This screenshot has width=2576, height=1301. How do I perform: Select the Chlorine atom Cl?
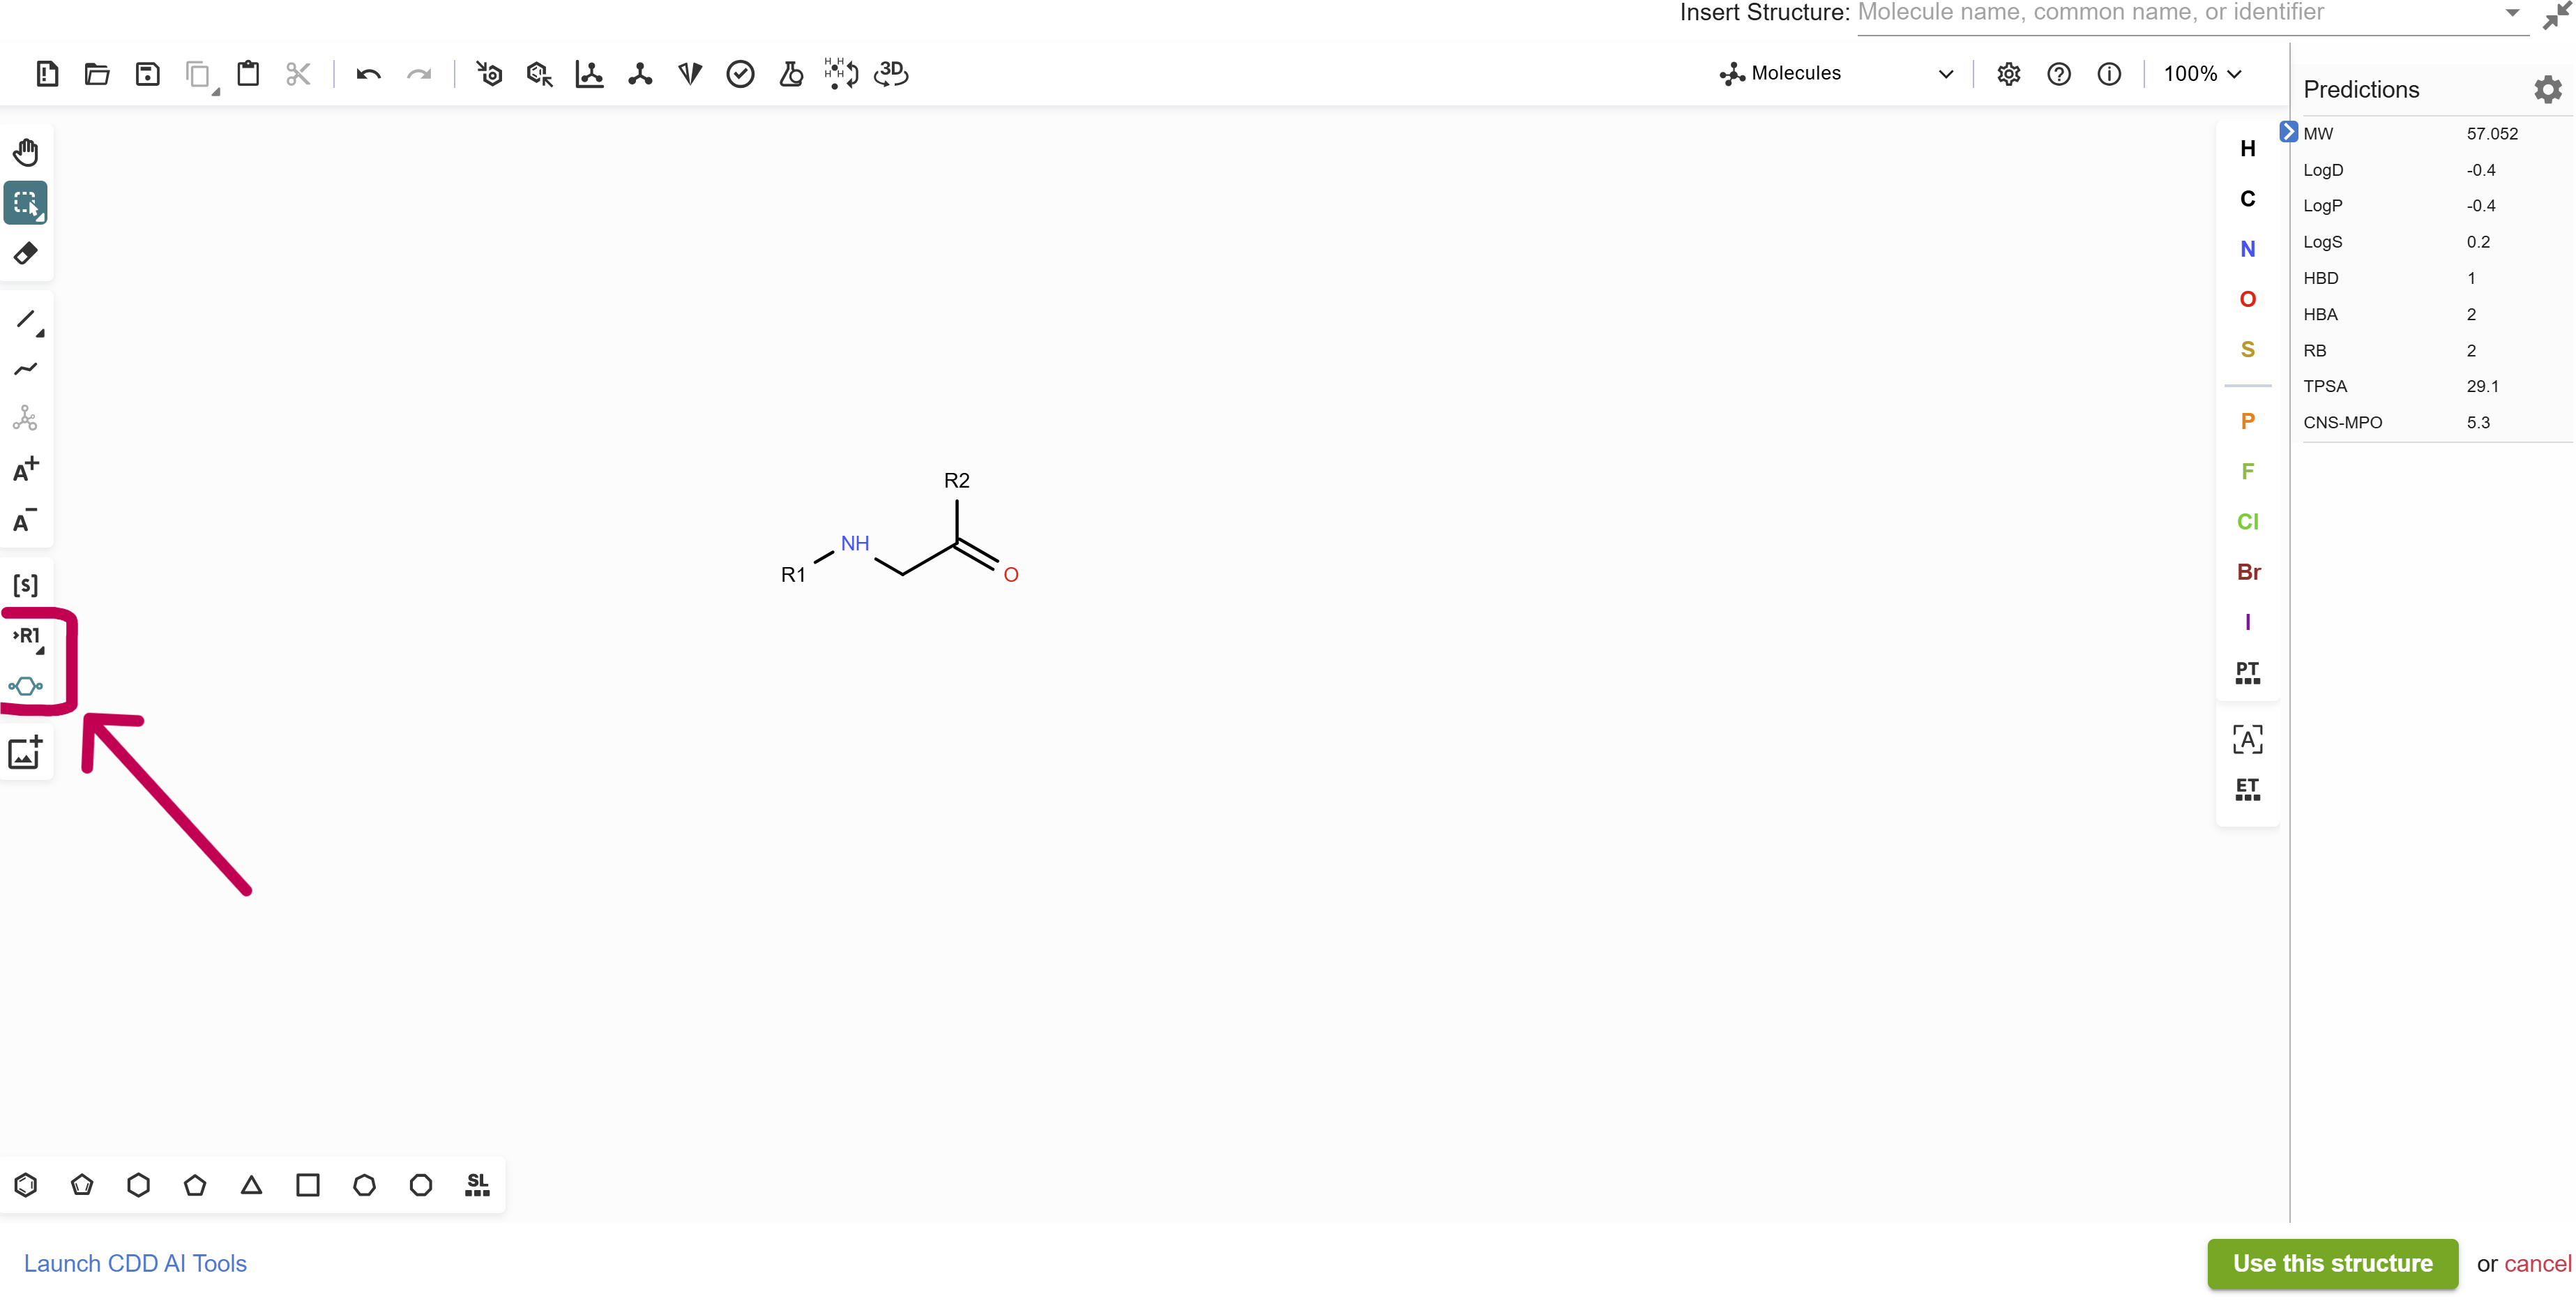click(2248, 522)
